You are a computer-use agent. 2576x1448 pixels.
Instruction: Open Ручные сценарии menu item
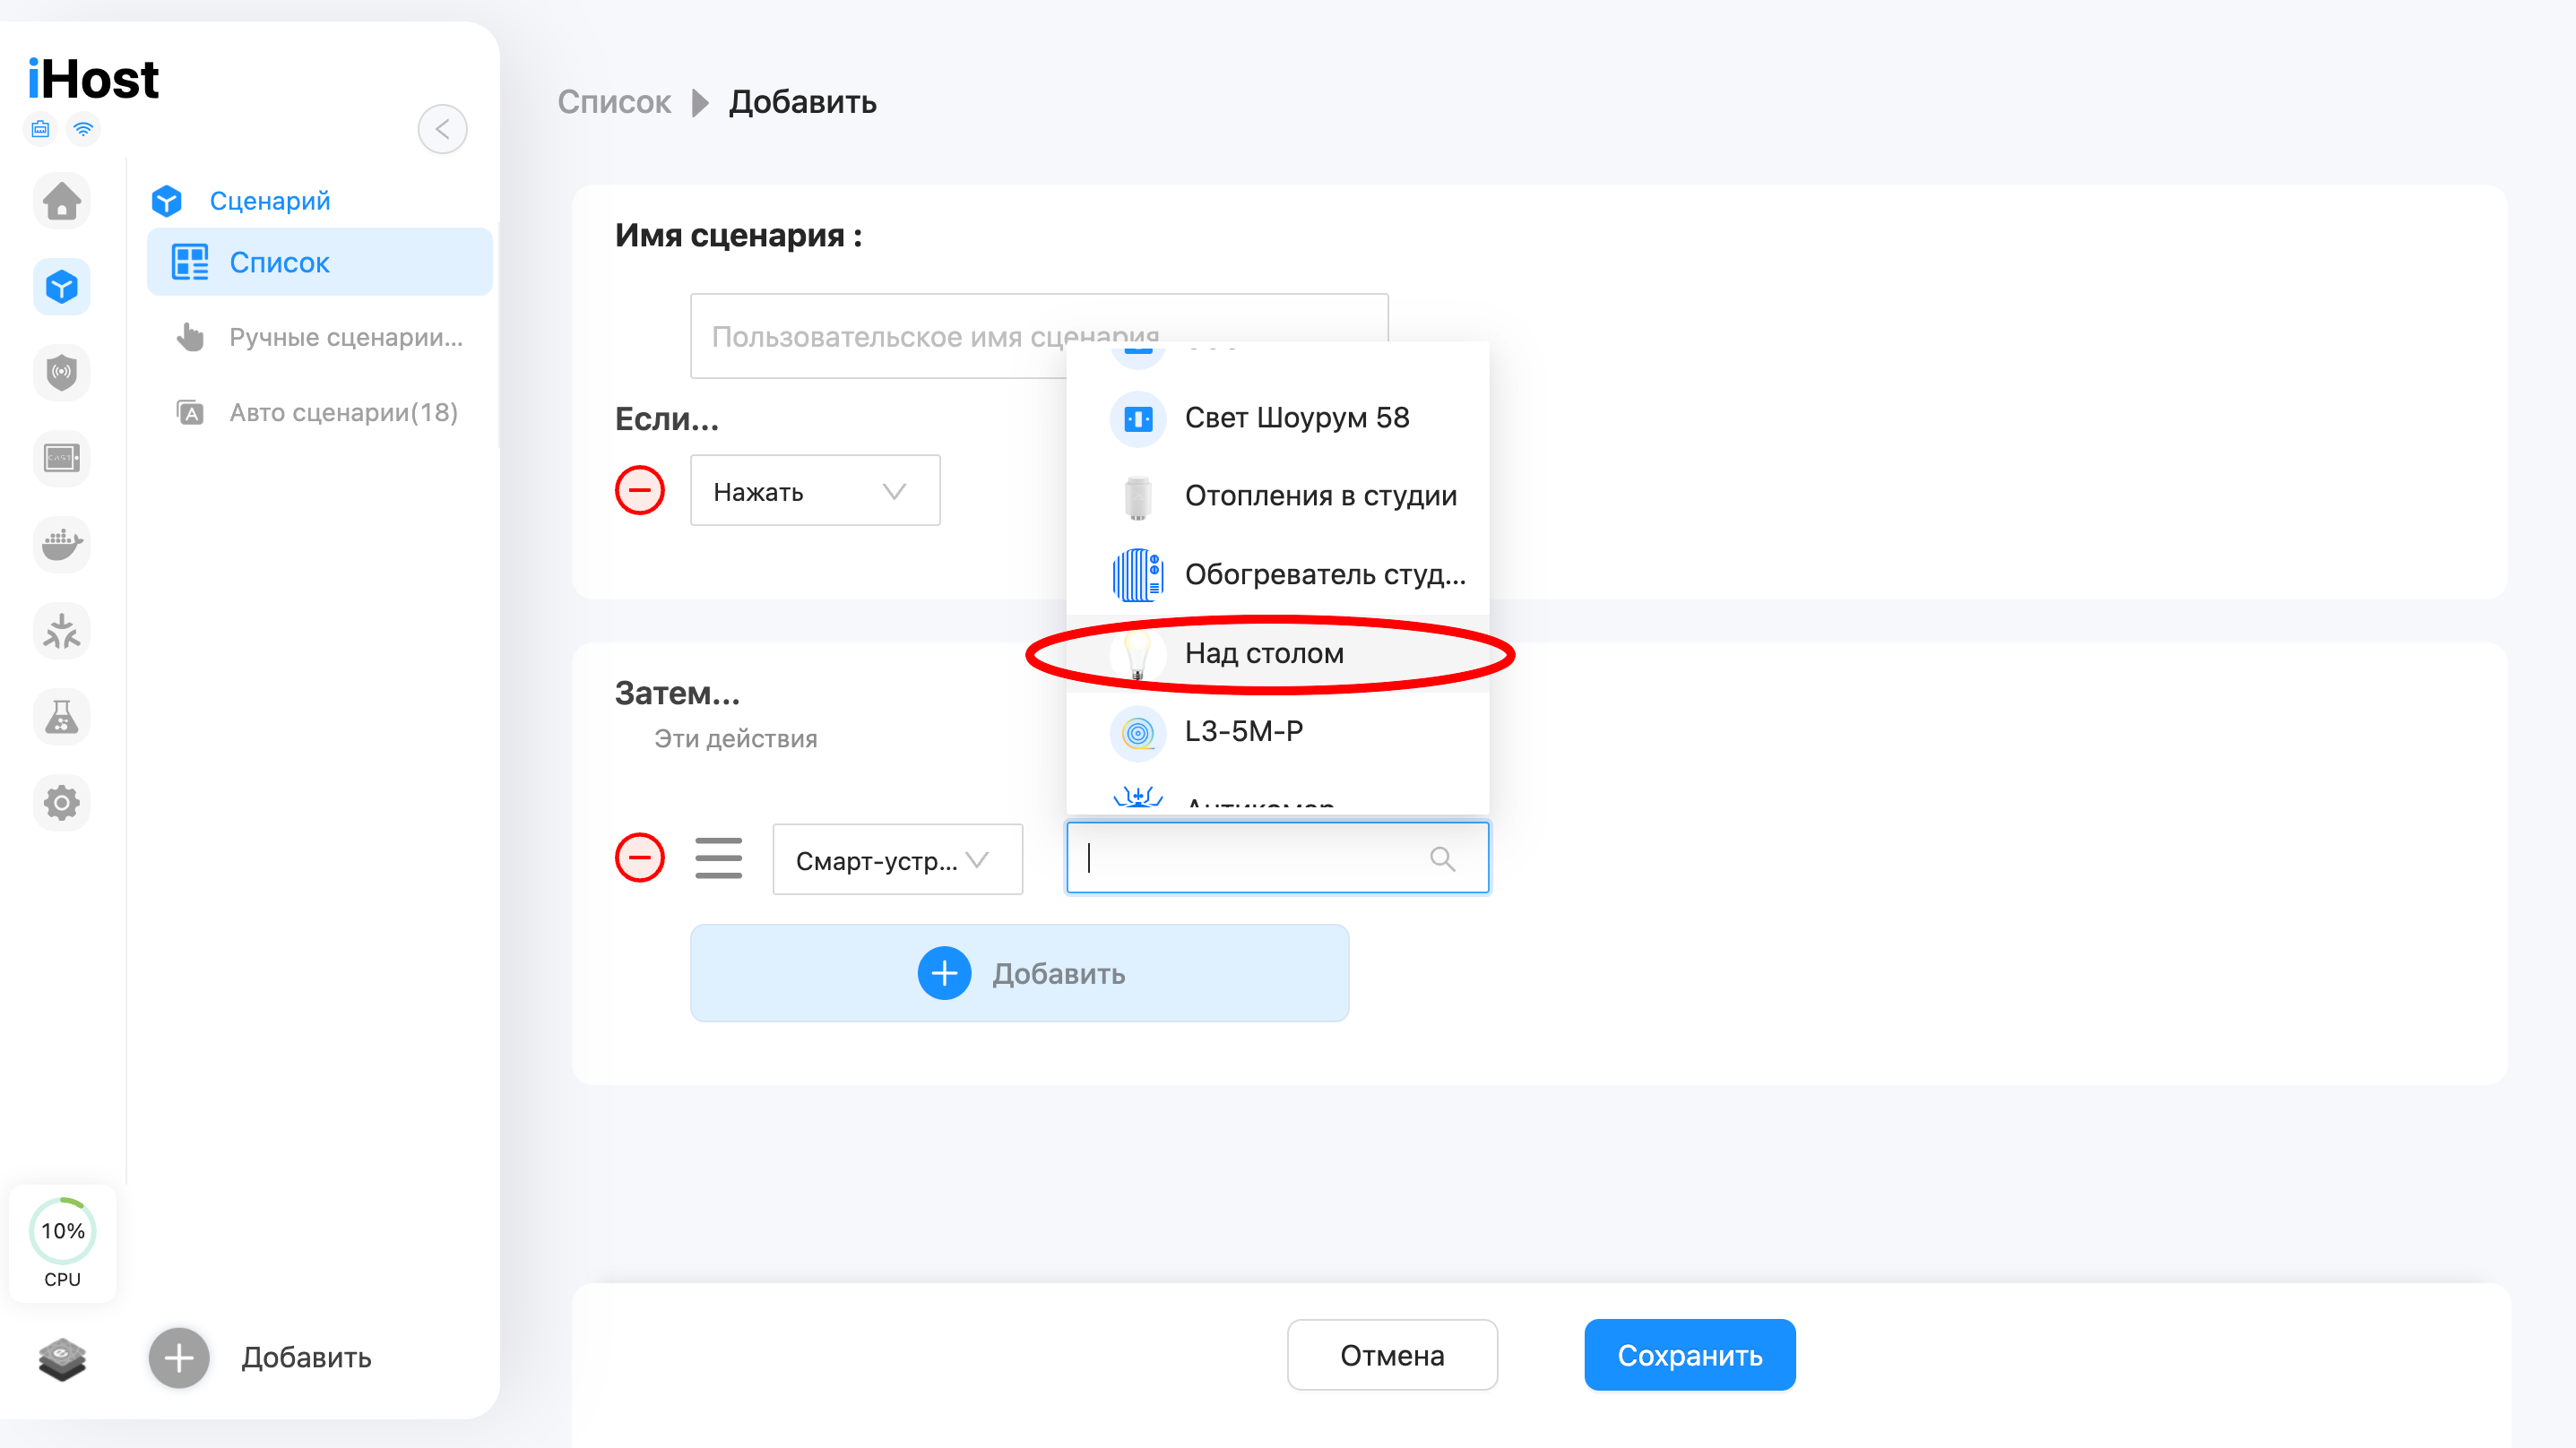pyautogui.click(x=345, y=337)
